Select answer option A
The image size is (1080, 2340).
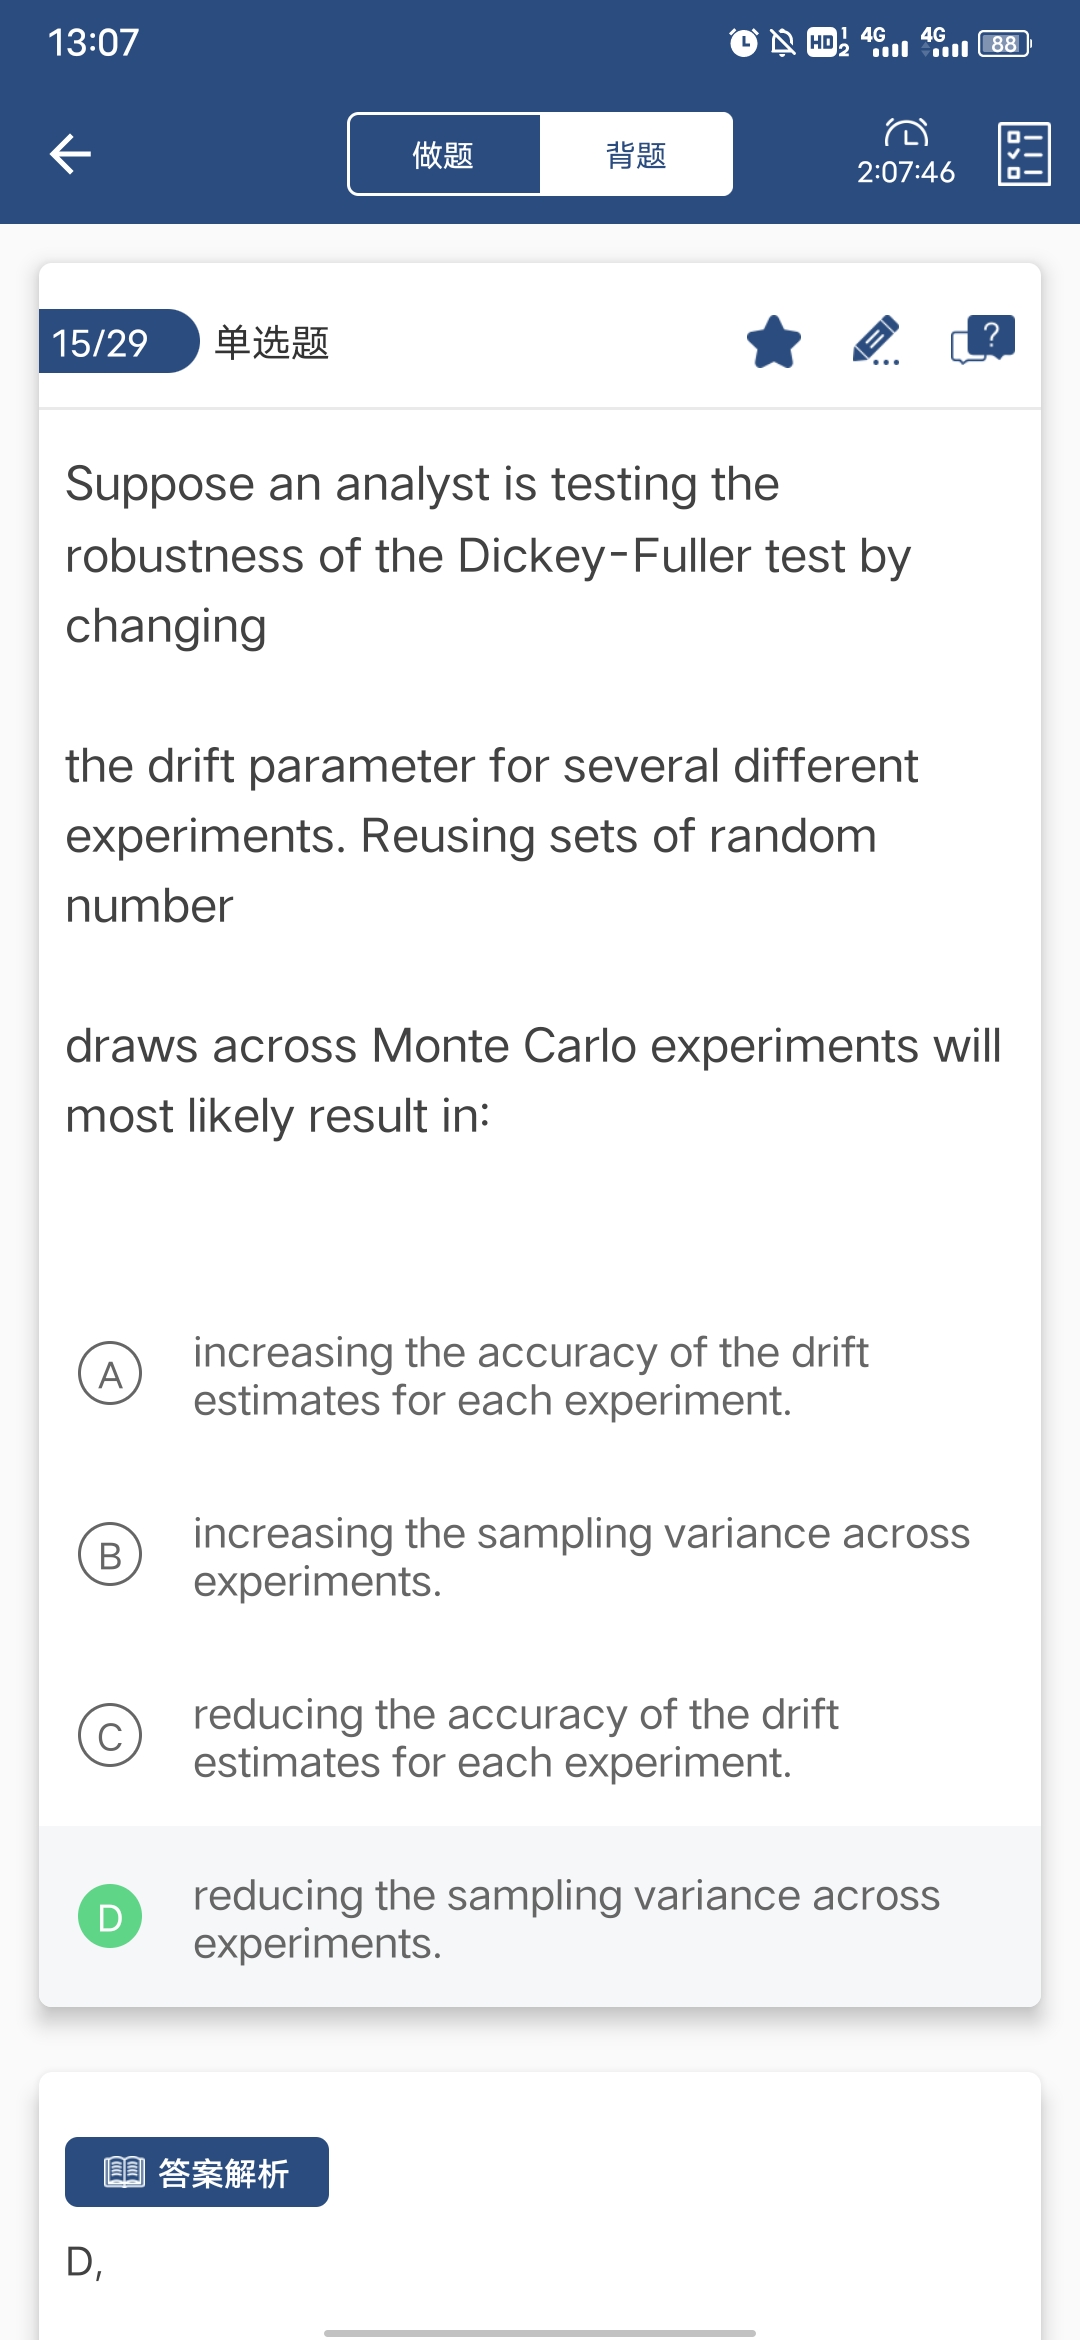(110, 1374)
